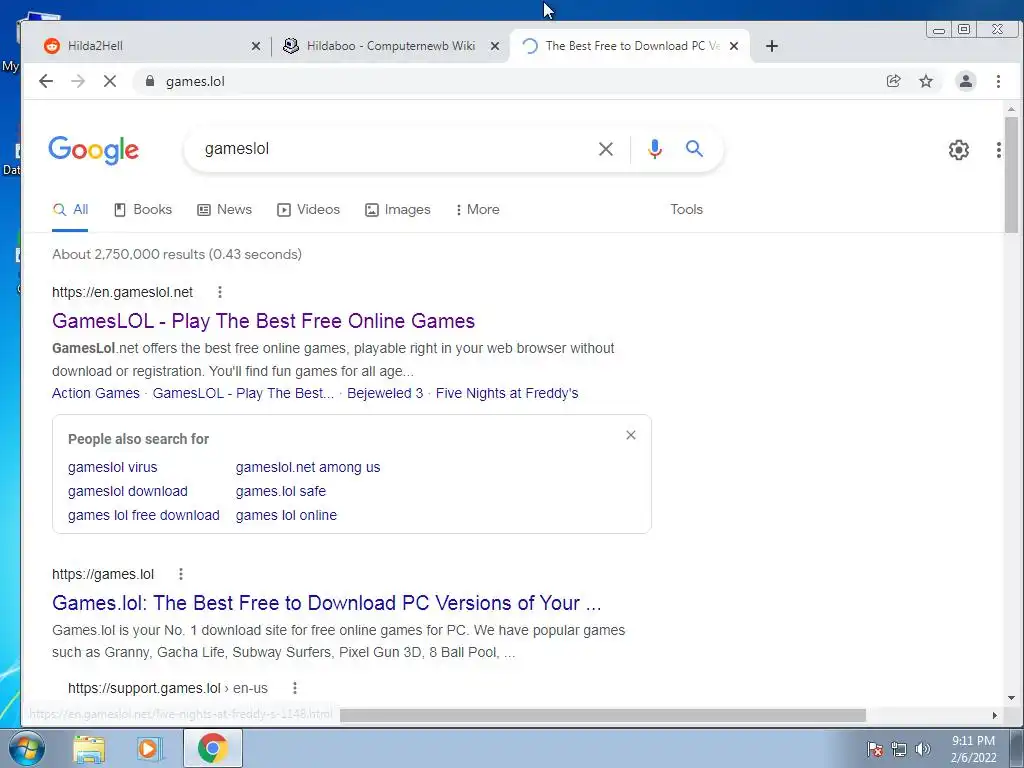
Task: Open the Action Games sitelink
Action: pos(96,393)
